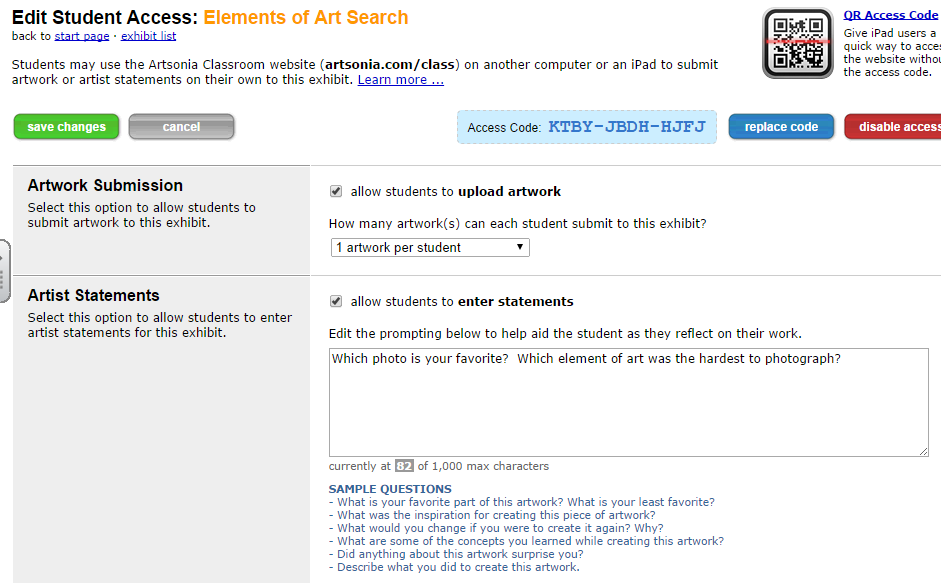Image resolution: width=941 pixels, height=583 pixels.
Task: Open the start page link
Action: coord(82,36)
